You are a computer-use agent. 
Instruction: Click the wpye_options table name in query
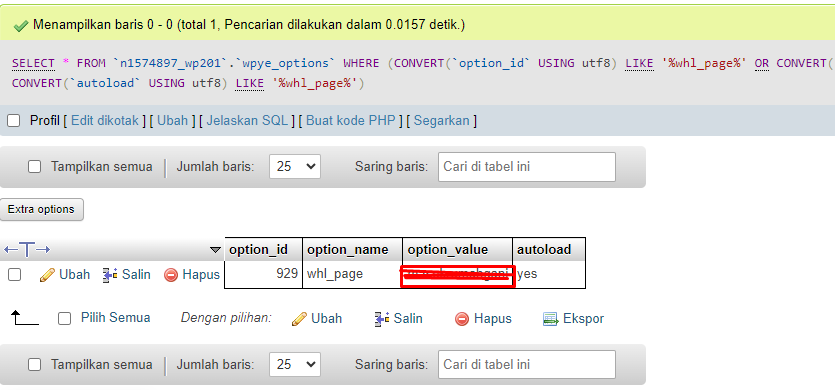pyautogui.click(x=289, y=63)
